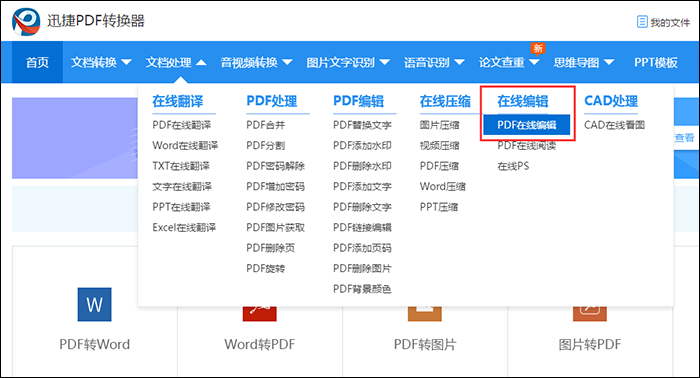Screen dimensions: 700x378
Task: Choose PDF图片获取 option
Action: pyautogui.click(x=275, y=228)
